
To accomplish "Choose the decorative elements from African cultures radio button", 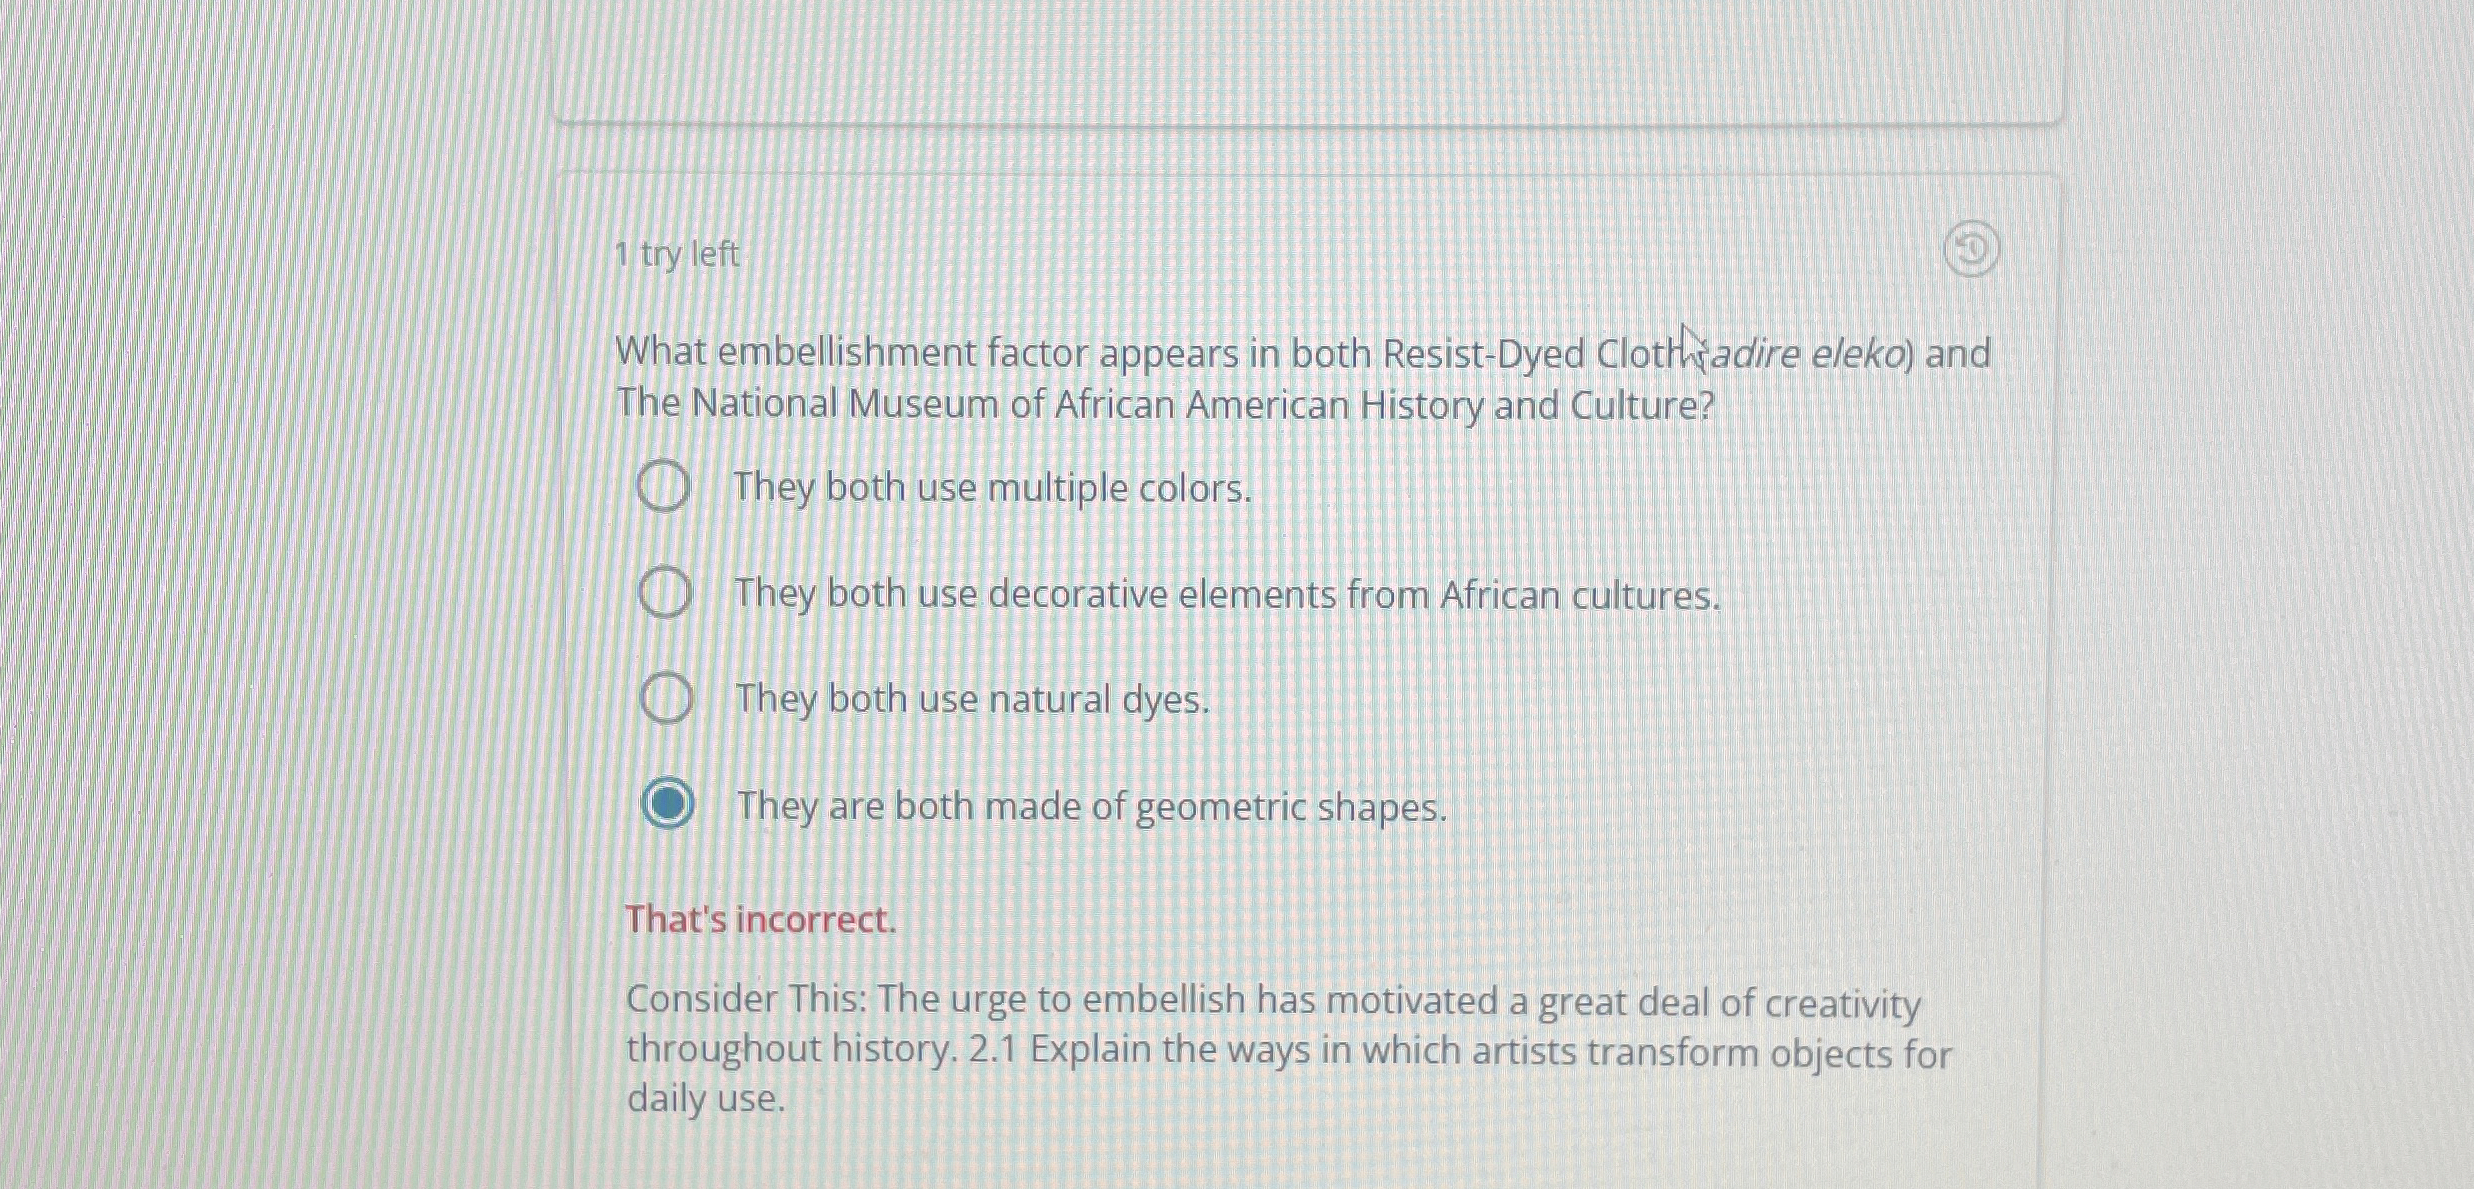I will point(665,592).
